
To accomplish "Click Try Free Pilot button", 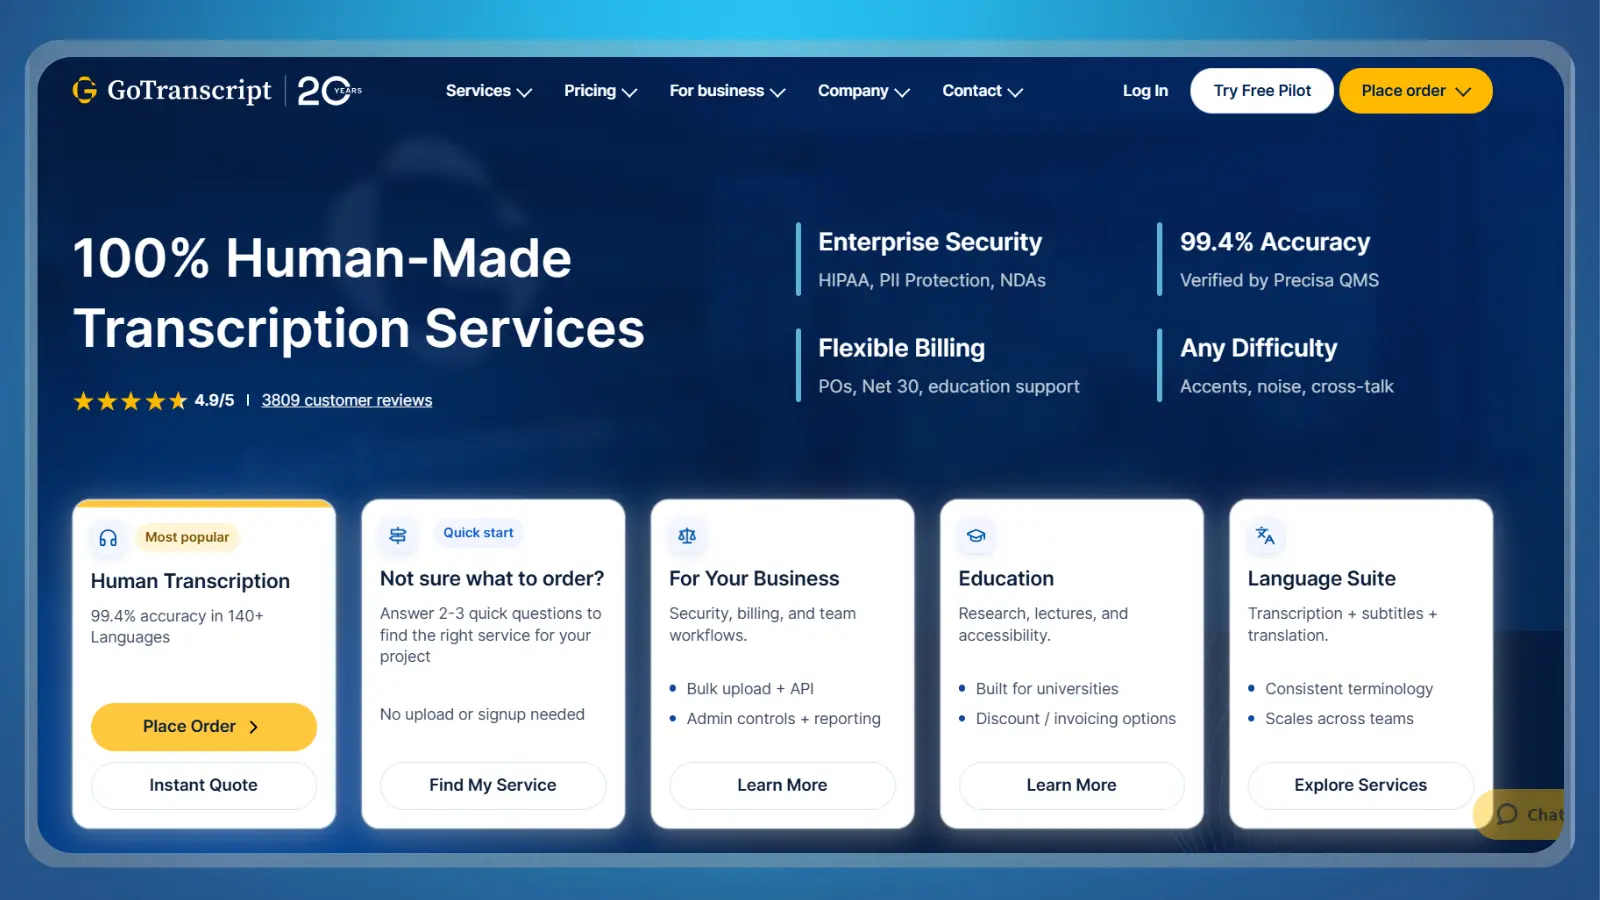I will point(1262,91).
